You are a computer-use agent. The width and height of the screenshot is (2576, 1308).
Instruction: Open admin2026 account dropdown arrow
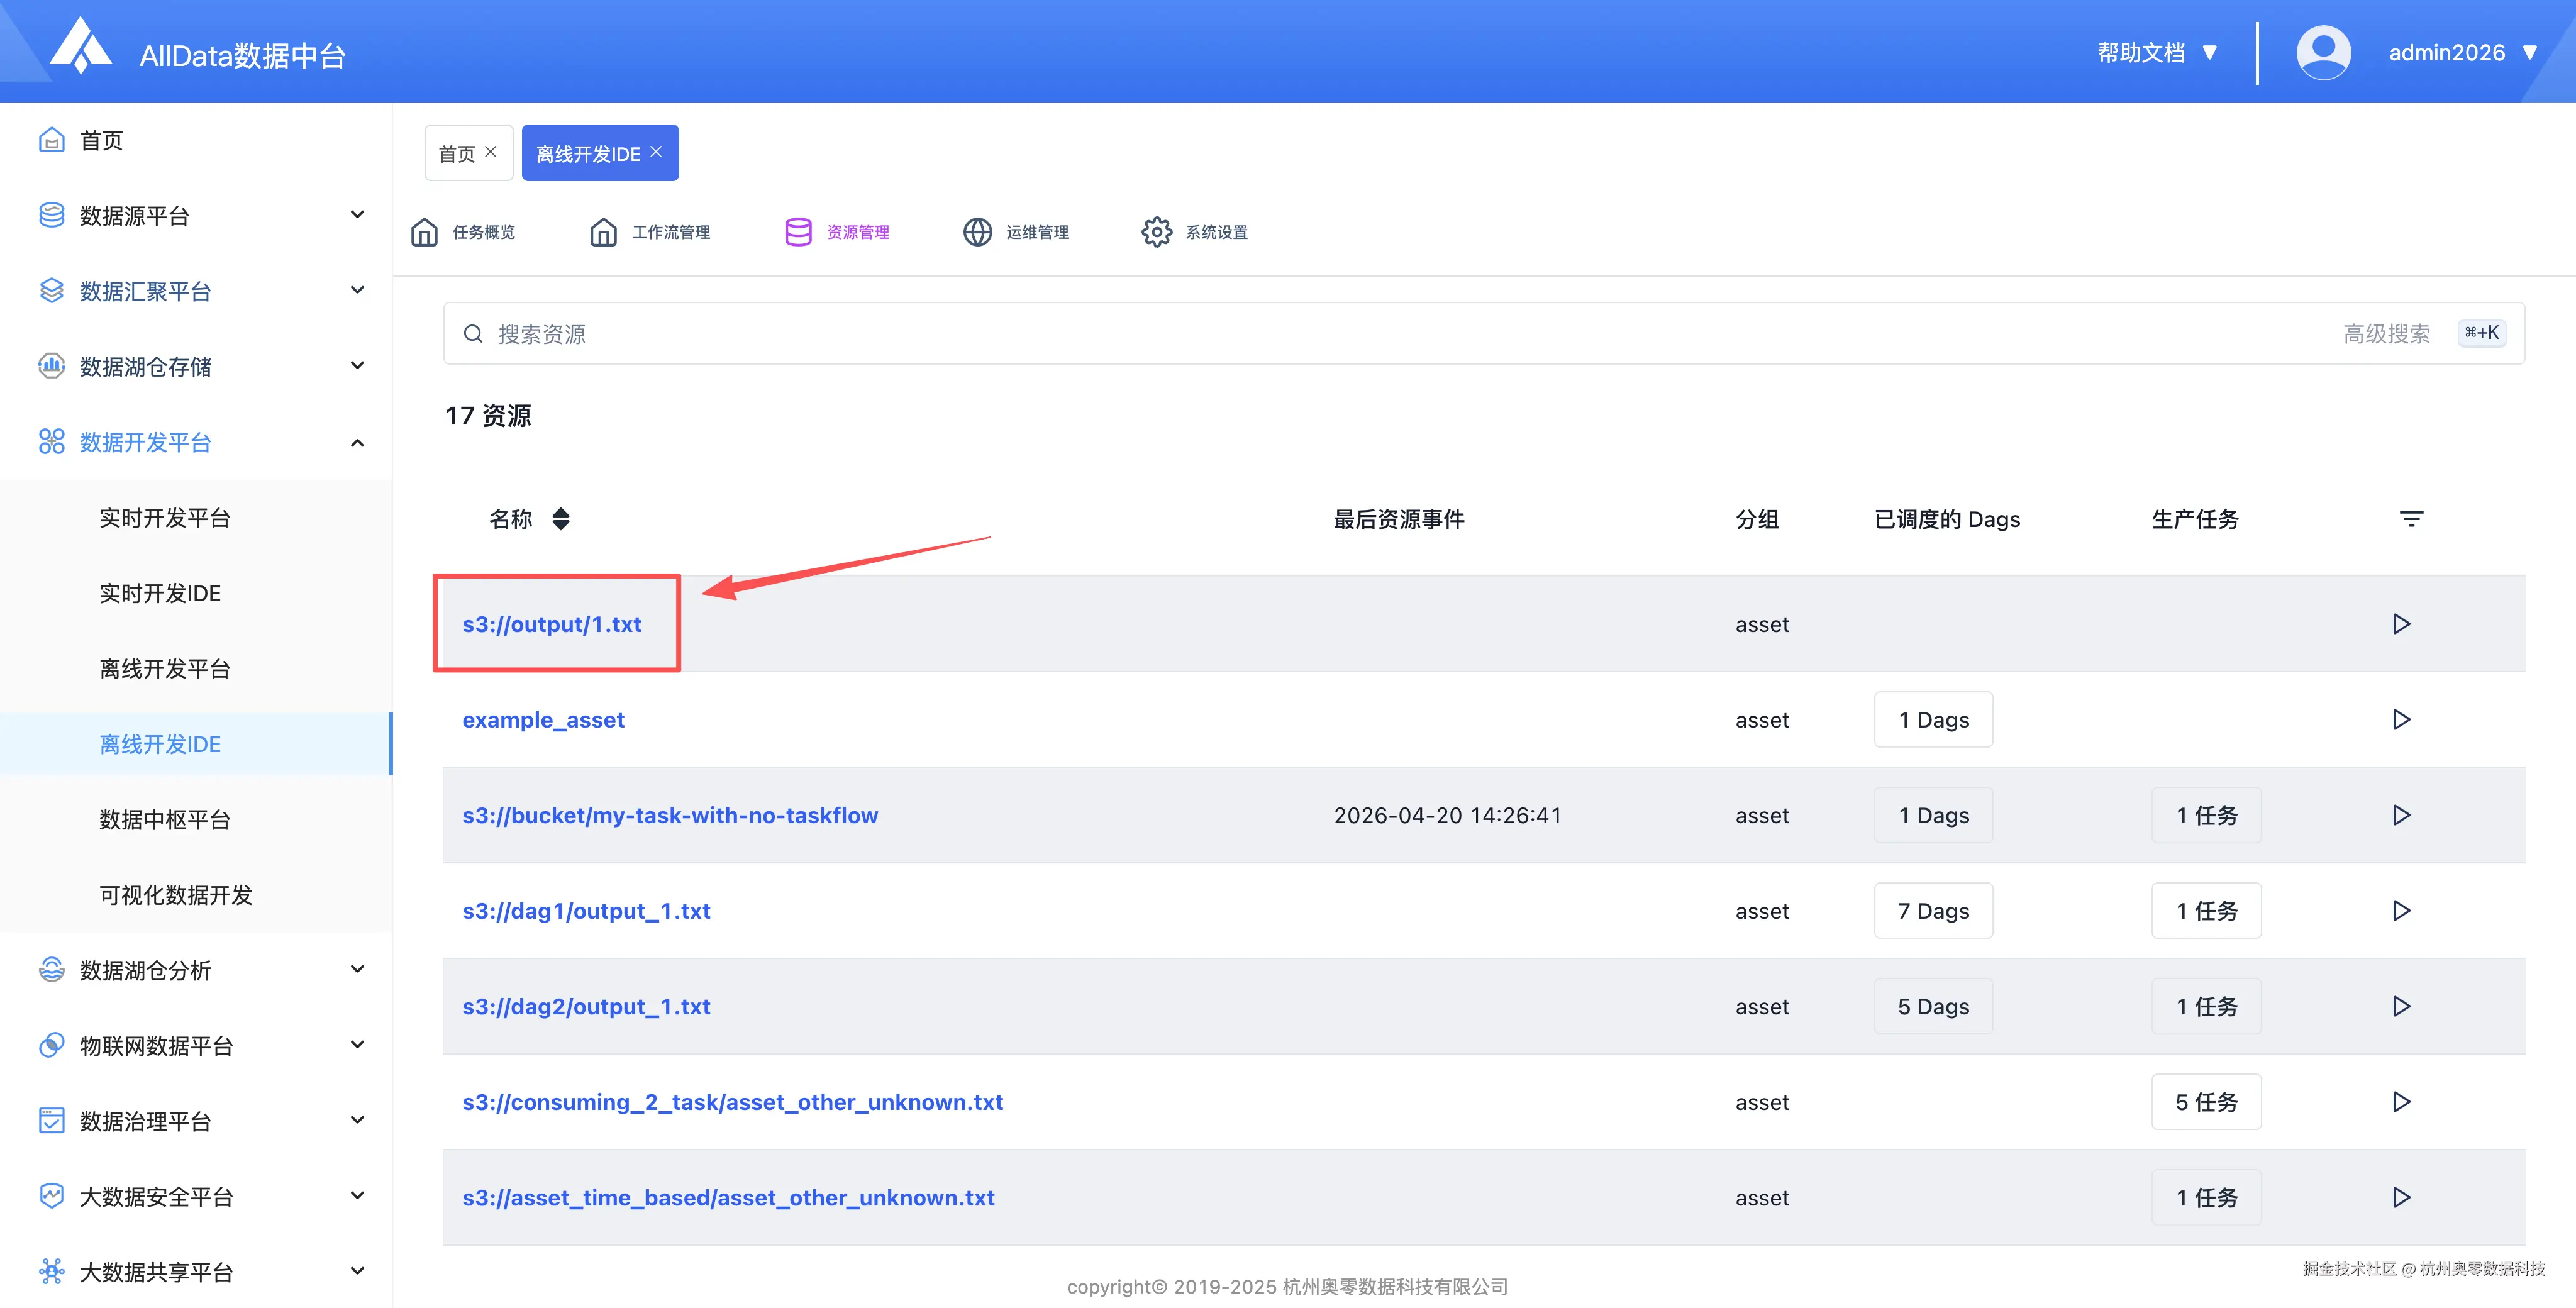click(2530, 53)
